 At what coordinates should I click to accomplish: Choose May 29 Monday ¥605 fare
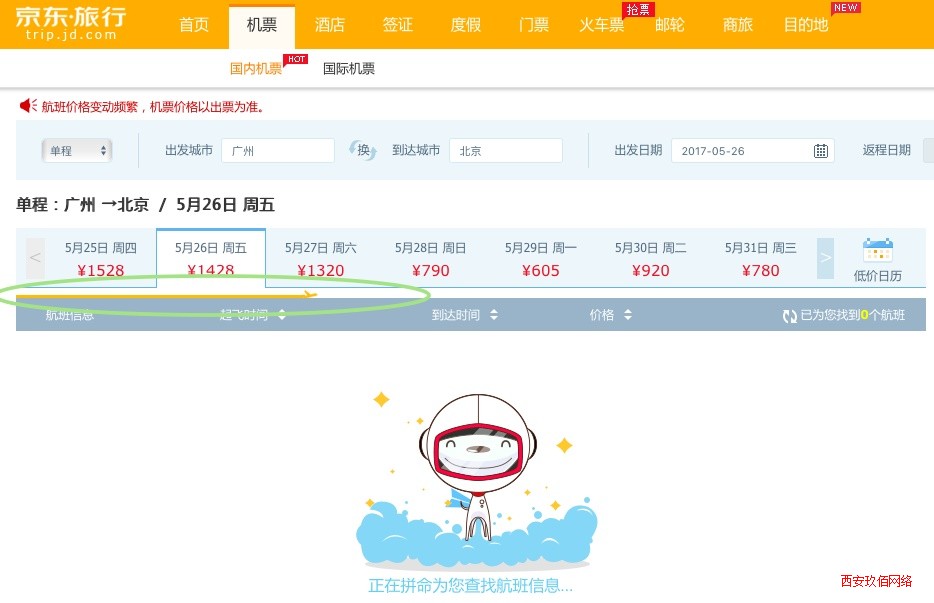pyautogui.click(x=540, y=259)
